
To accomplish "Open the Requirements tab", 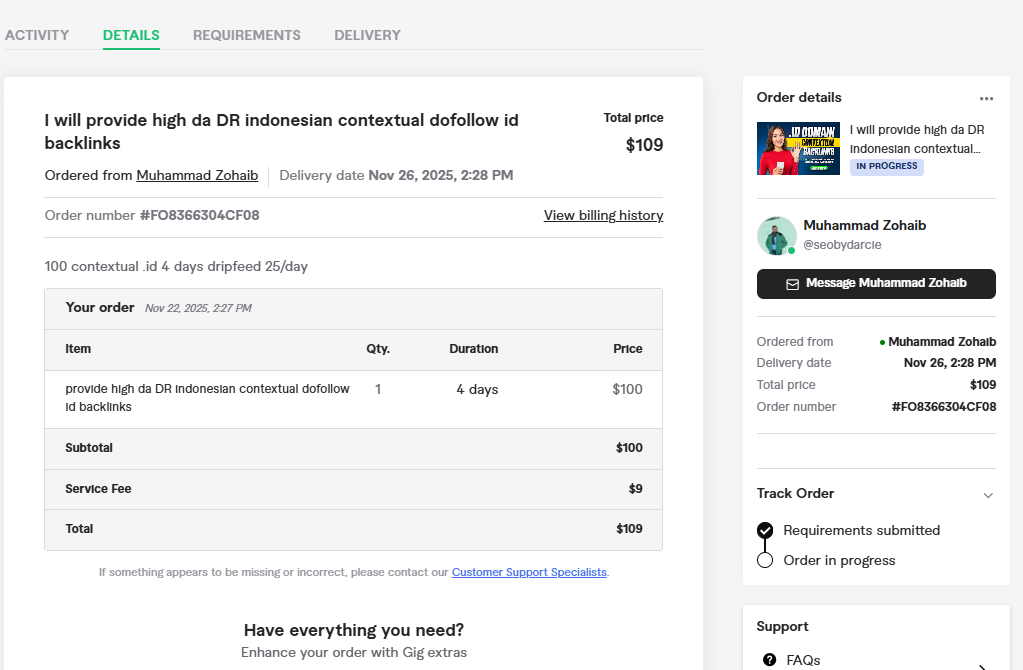I will click(246, 35).
